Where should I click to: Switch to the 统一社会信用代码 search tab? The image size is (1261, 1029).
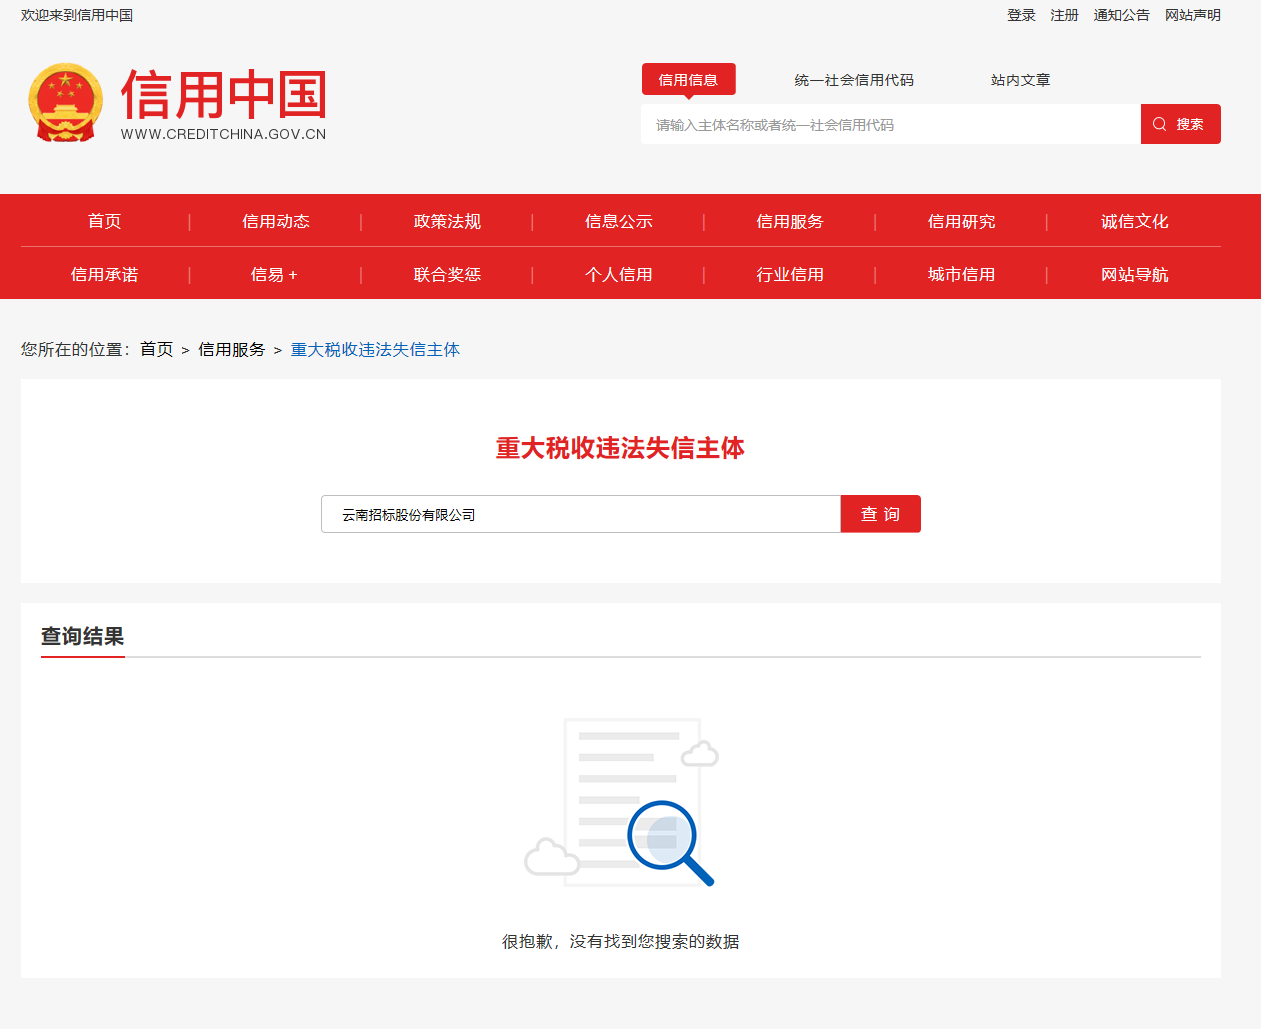pyautogui.click(x=852, y=79)
